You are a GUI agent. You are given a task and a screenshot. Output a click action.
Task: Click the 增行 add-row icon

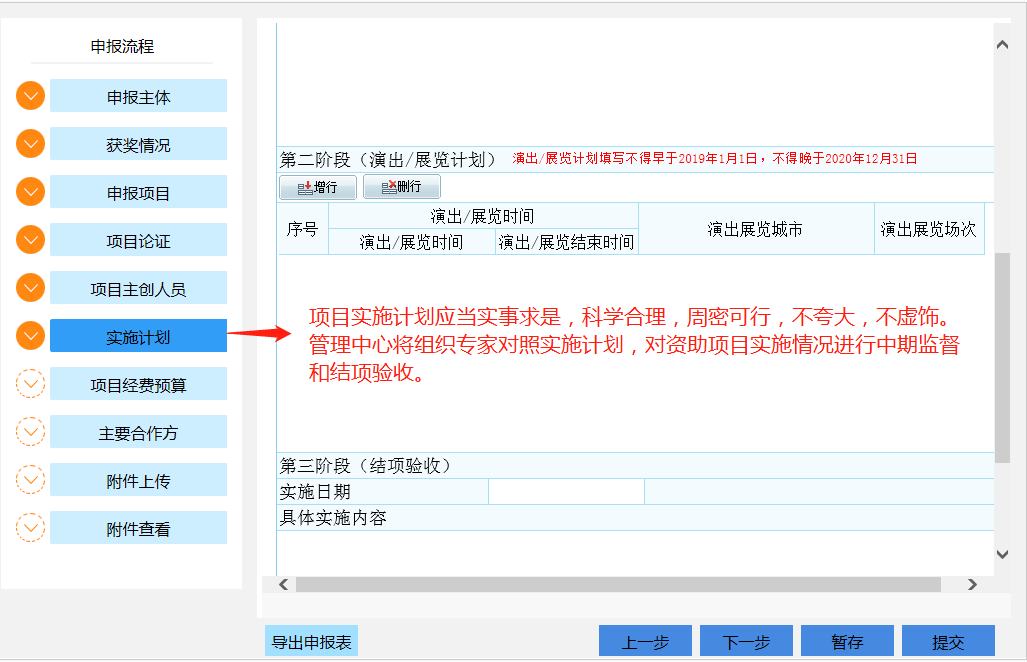(x=316, y=187)
